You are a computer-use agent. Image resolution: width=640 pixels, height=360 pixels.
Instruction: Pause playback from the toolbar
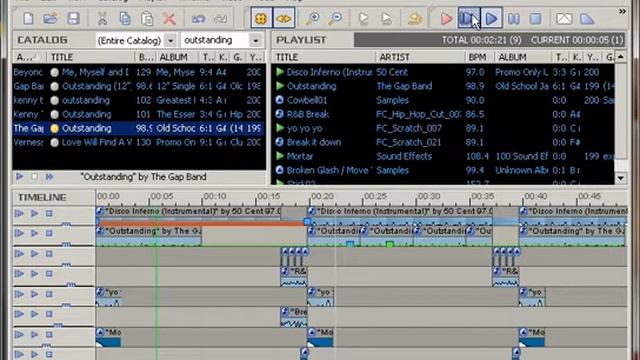[513, 18]
